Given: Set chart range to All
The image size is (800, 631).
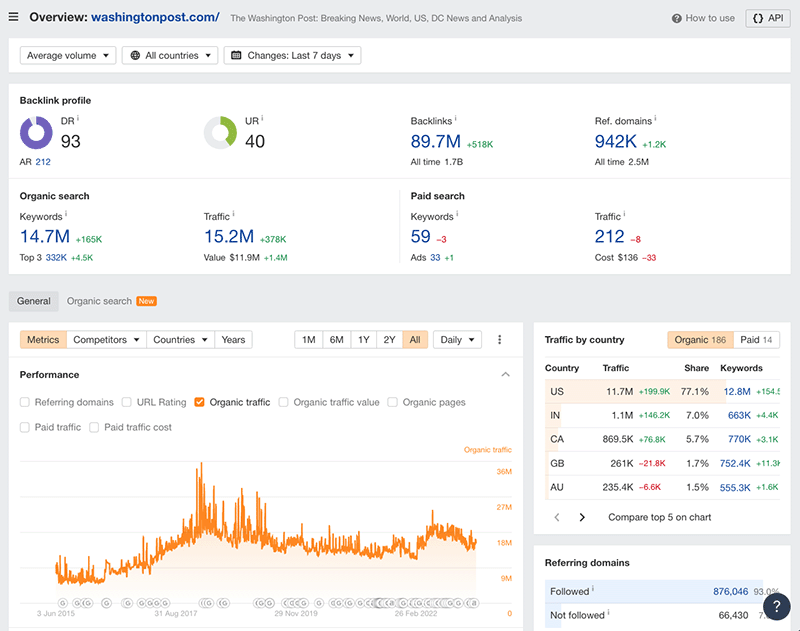Looking at the screenshot, I should click(x=415, y=340).
